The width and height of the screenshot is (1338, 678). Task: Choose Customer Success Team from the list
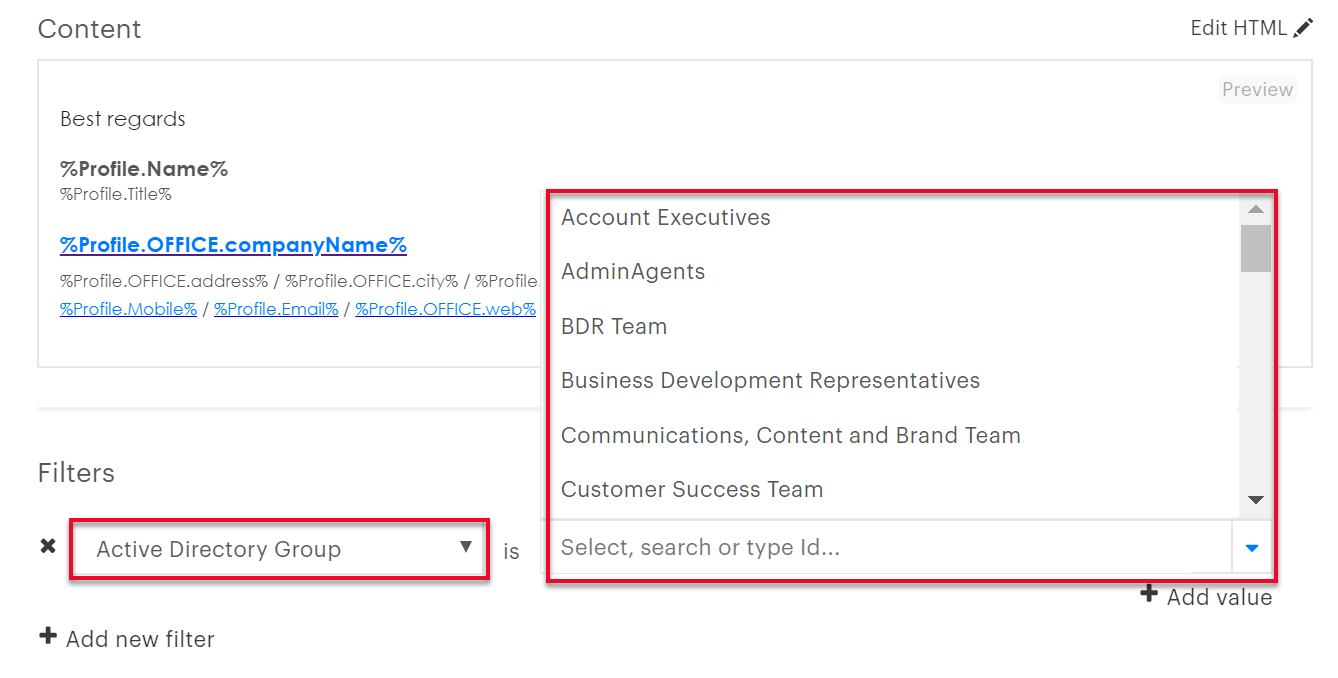pos(692,489)
